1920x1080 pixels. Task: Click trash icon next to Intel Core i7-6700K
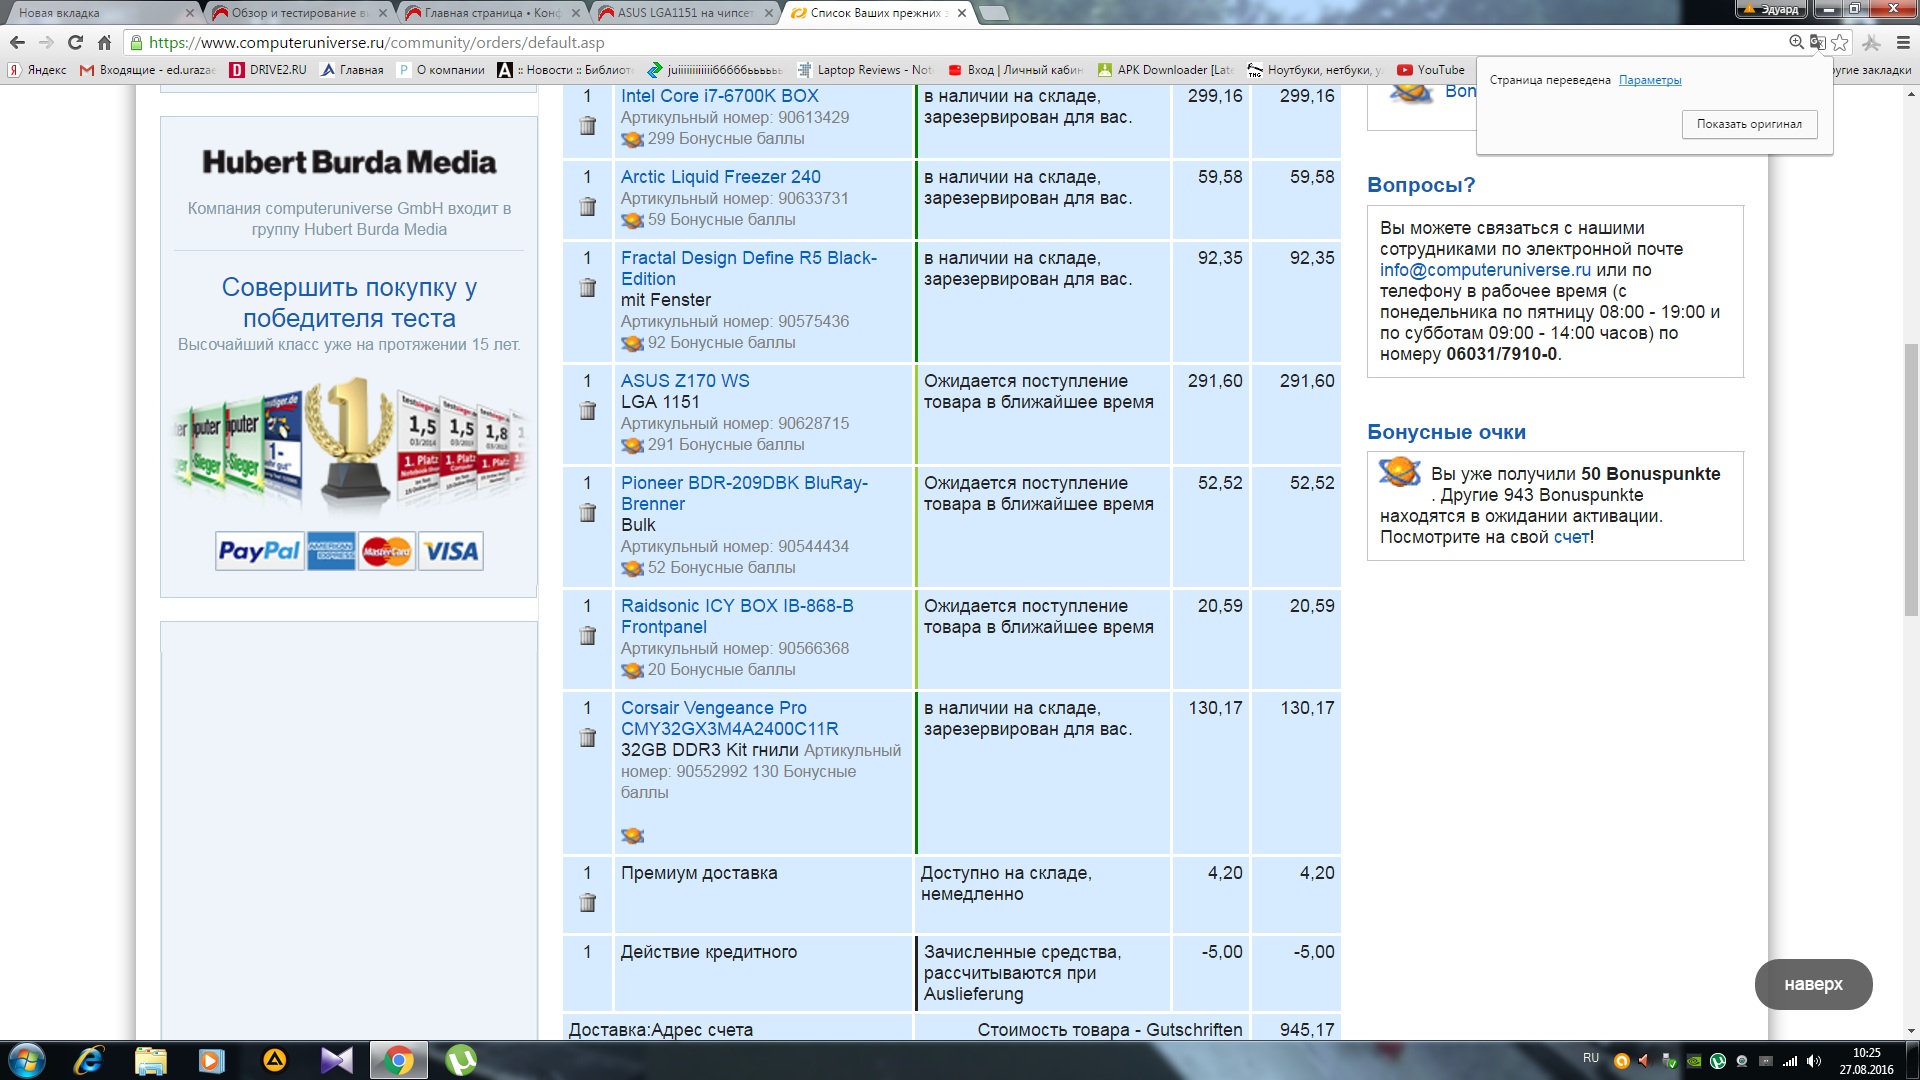(x=588, y=126)
